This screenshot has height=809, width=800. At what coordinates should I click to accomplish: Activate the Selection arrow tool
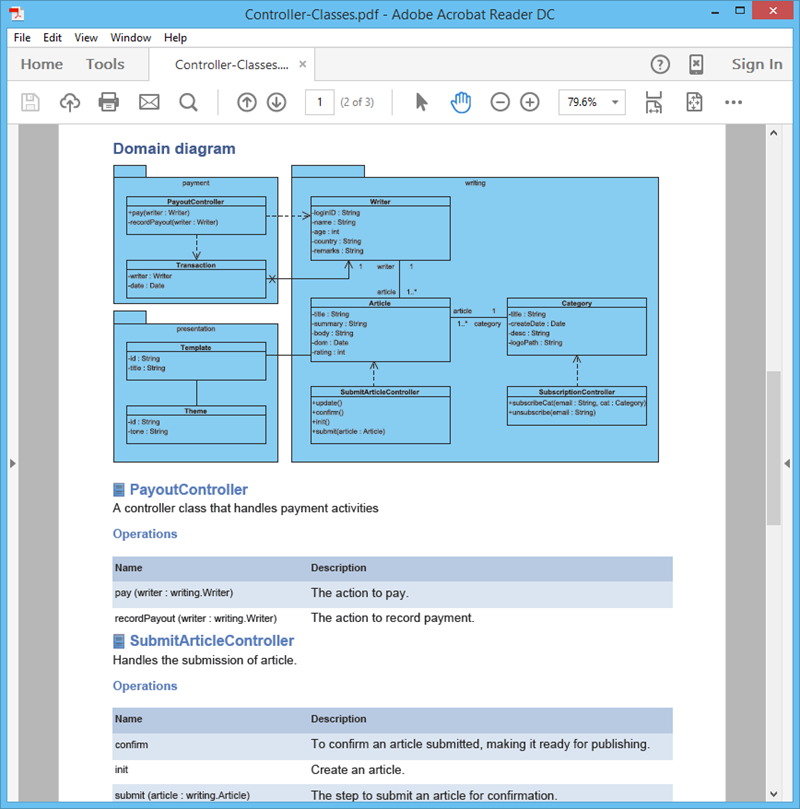(421, 102)
